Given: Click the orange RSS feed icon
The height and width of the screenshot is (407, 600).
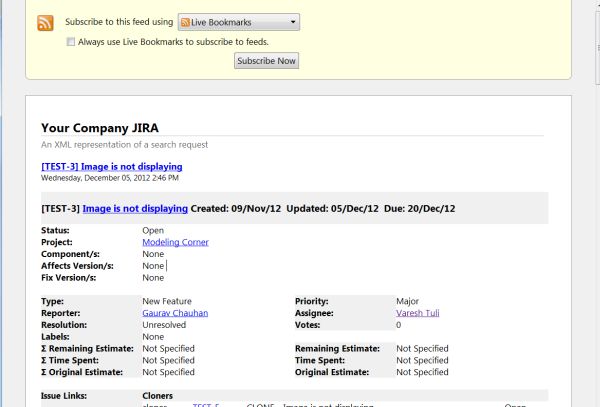Looking at the screenshot, I should tap(45, 23).
